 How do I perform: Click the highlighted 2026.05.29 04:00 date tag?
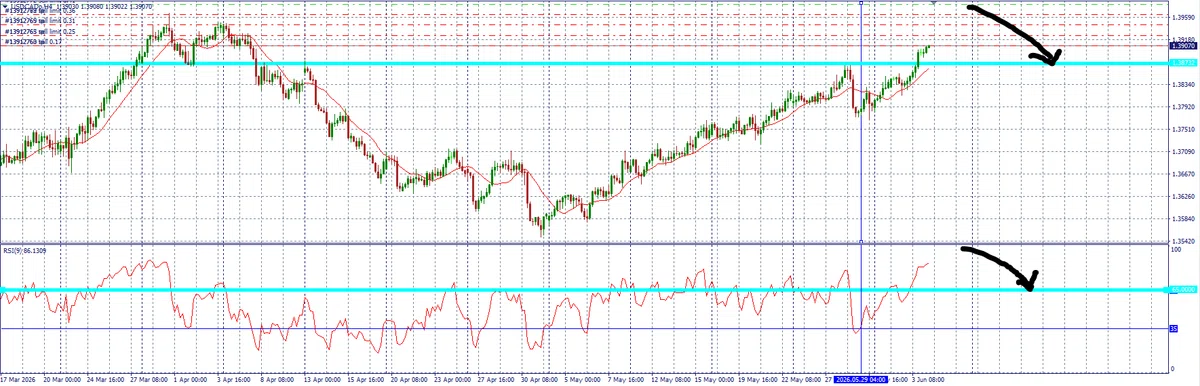pyautogui.click(x=861, y=380)
